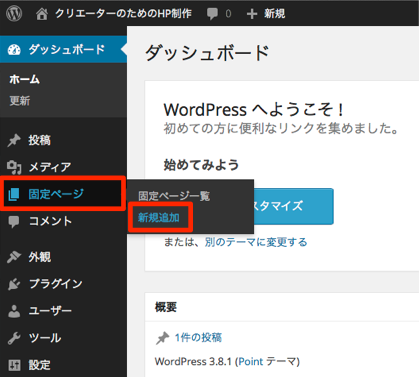Click the pushpin icon beside 投稿
Screen dimensions: 419x377
pos(14,140)
